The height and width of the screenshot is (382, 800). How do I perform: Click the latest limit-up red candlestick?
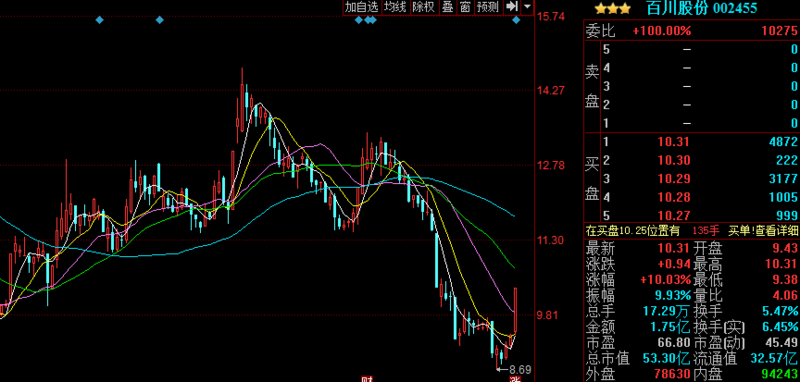pyautogui.click(x=516, y=310)
